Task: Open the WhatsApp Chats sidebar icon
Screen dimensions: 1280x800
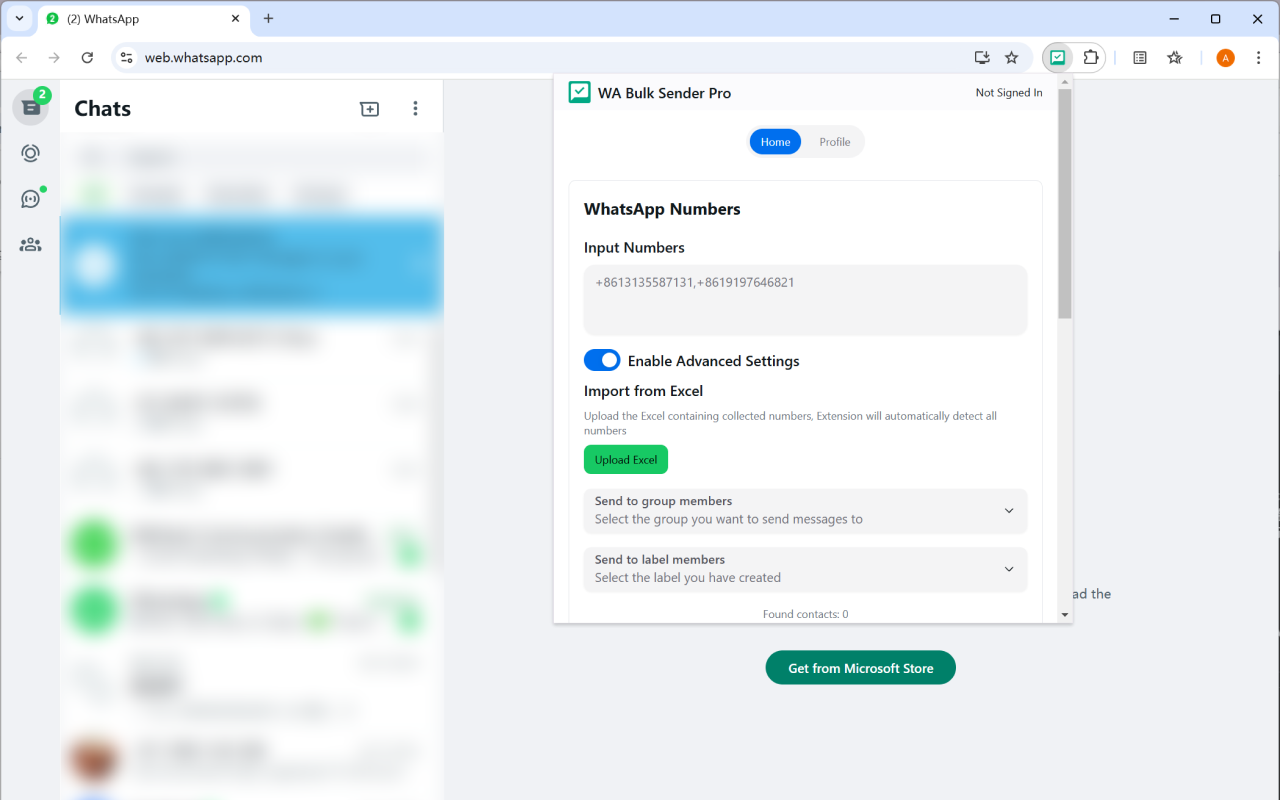Action: coord(31,107)
